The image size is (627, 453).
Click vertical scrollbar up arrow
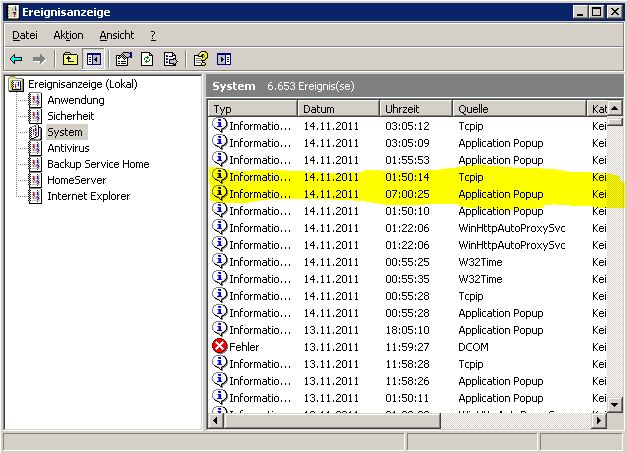(615, 108)
